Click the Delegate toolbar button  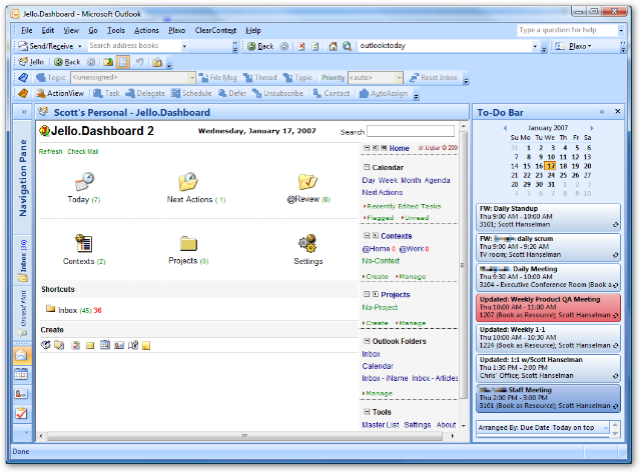tap(145, 94)
